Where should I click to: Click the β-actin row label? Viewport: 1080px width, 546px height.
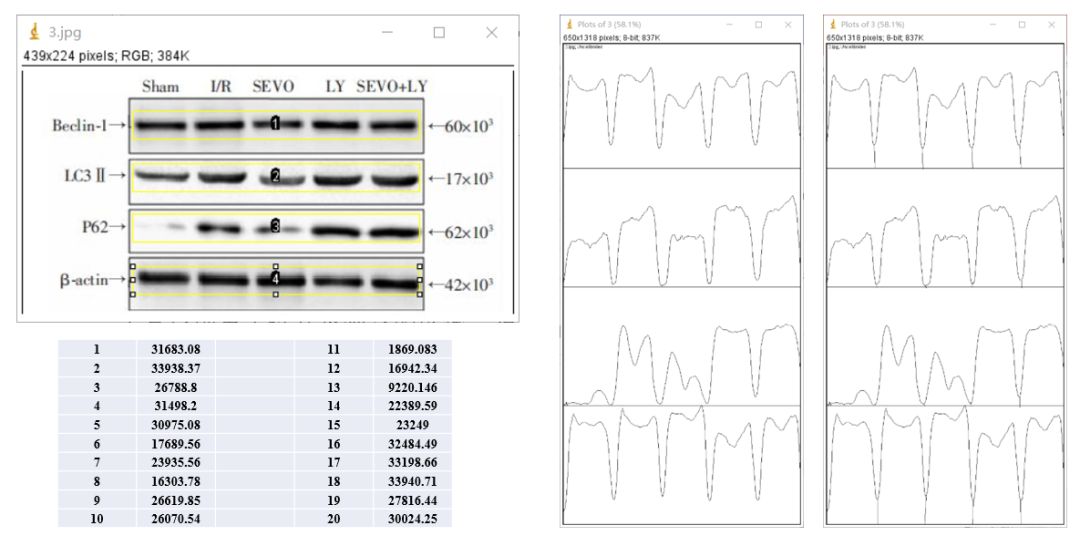[x=83, y=281]
